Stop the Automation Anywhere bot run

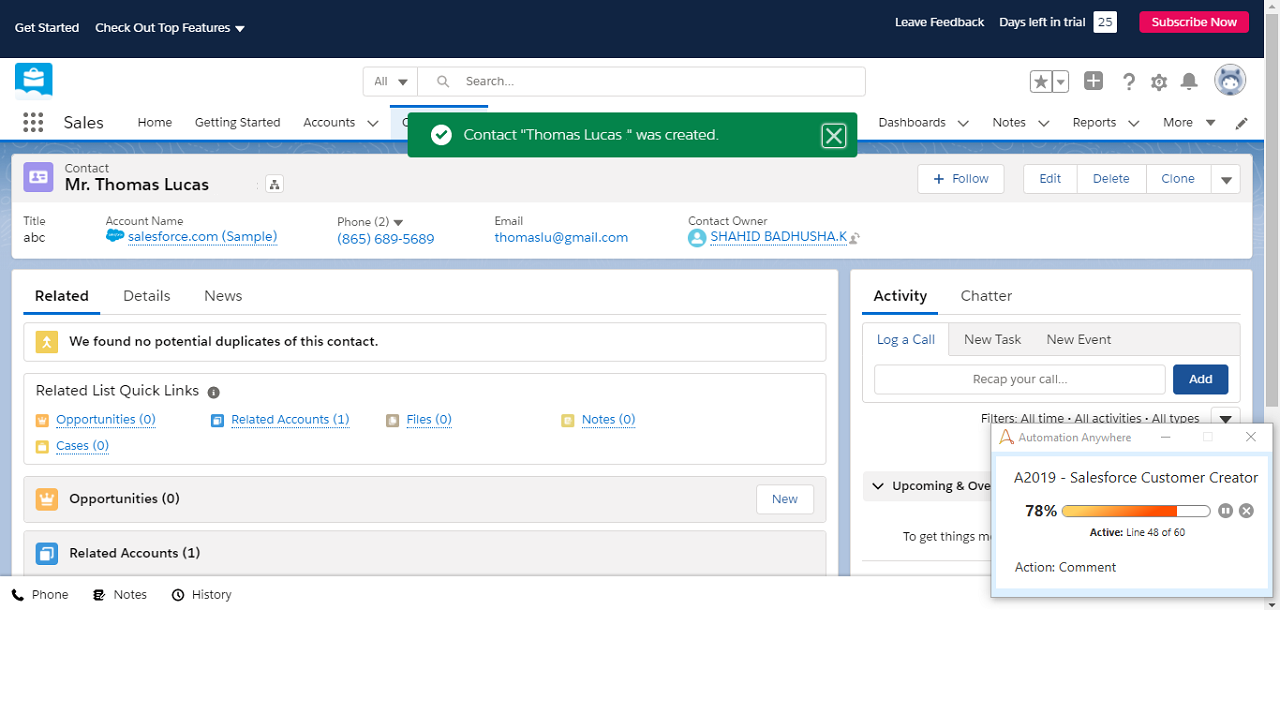click(1246, 511)
